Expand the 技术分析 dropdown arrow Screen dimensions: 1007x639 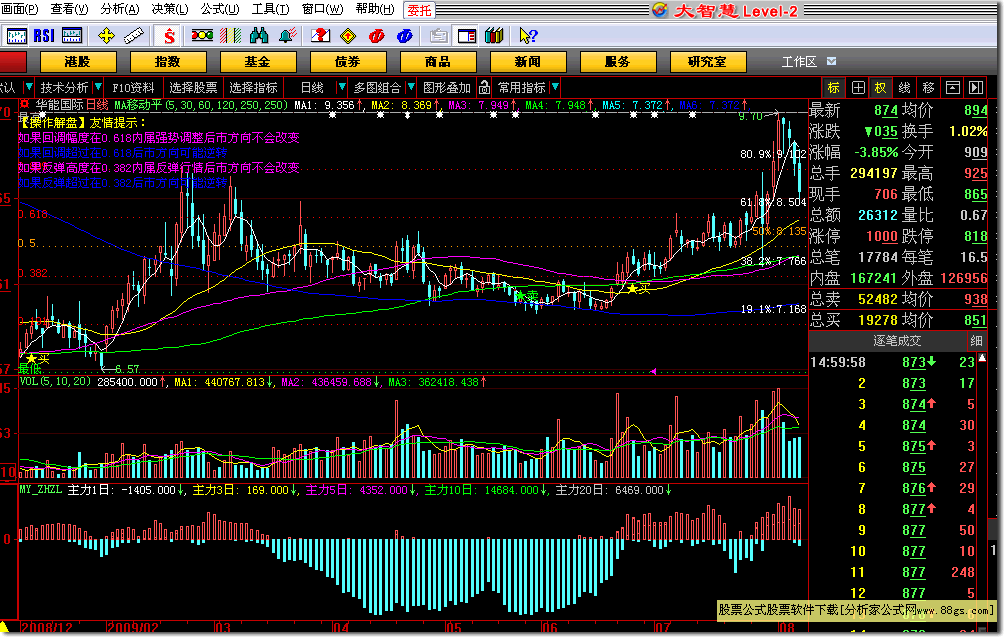[x=98, y=87]
